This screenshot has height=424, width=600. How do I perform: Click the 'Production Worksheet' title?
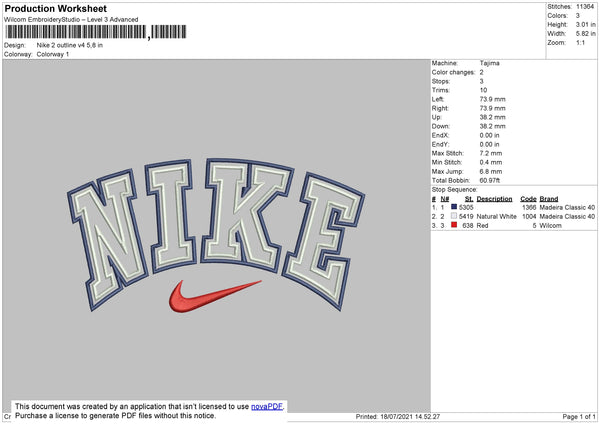point(55,8)
